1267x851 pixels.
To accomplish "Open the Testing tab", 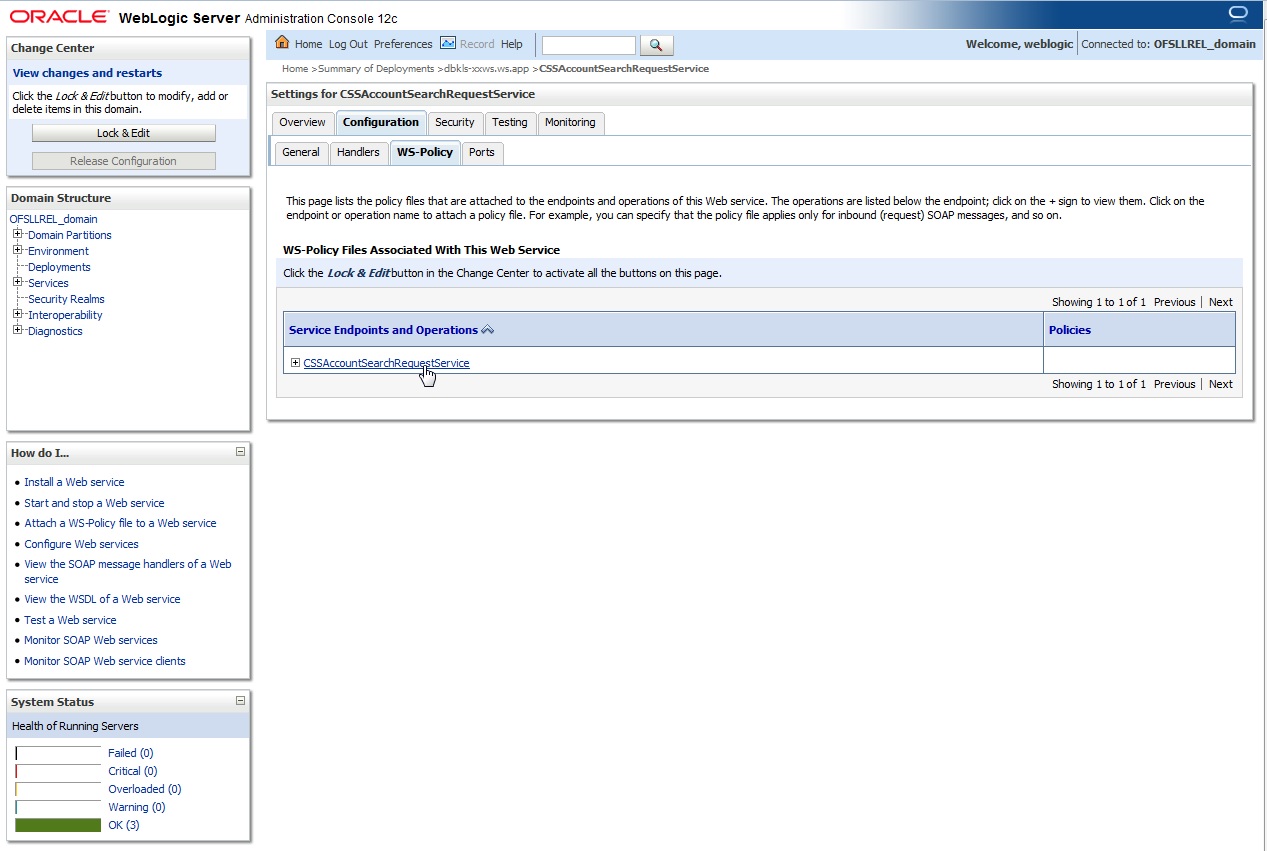I will 510,122.
